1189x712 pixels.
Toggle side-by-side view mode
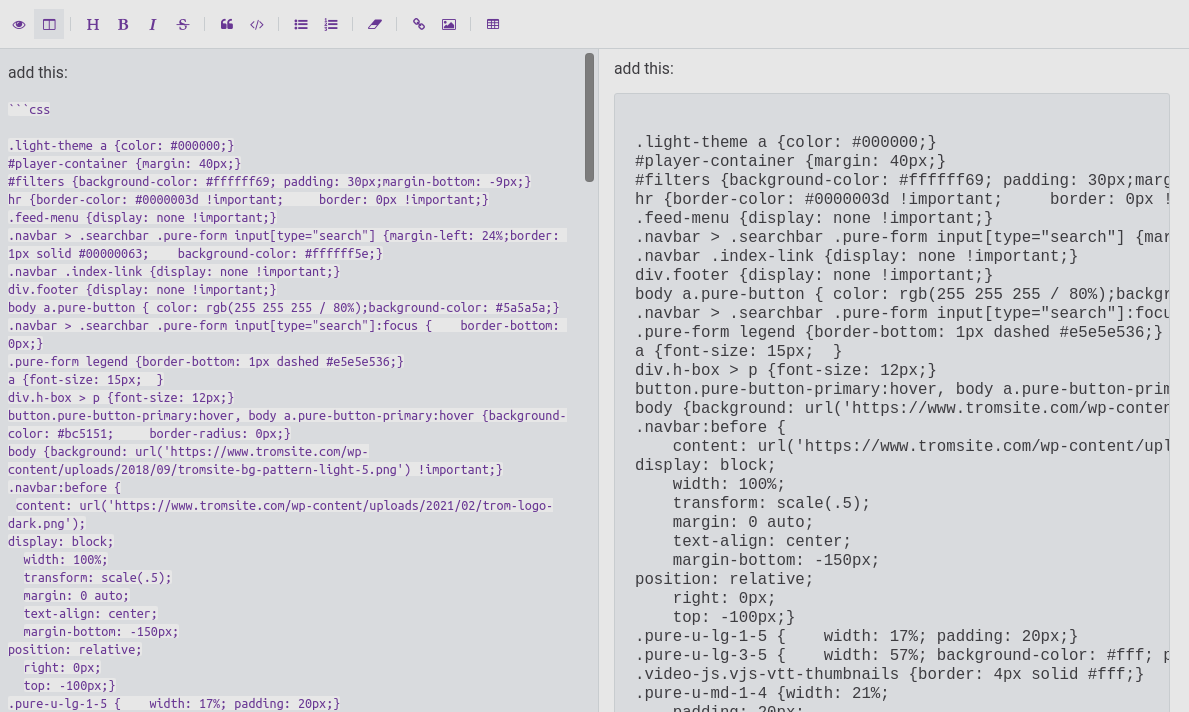point(49,24)
